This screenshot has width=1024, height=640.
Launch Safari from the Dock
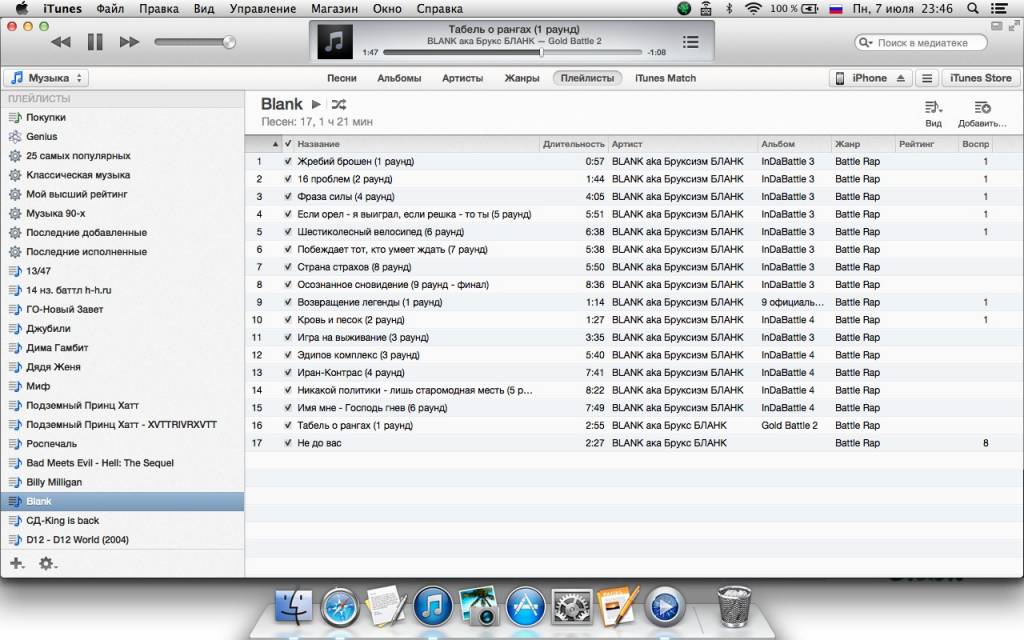pos(340,607)
